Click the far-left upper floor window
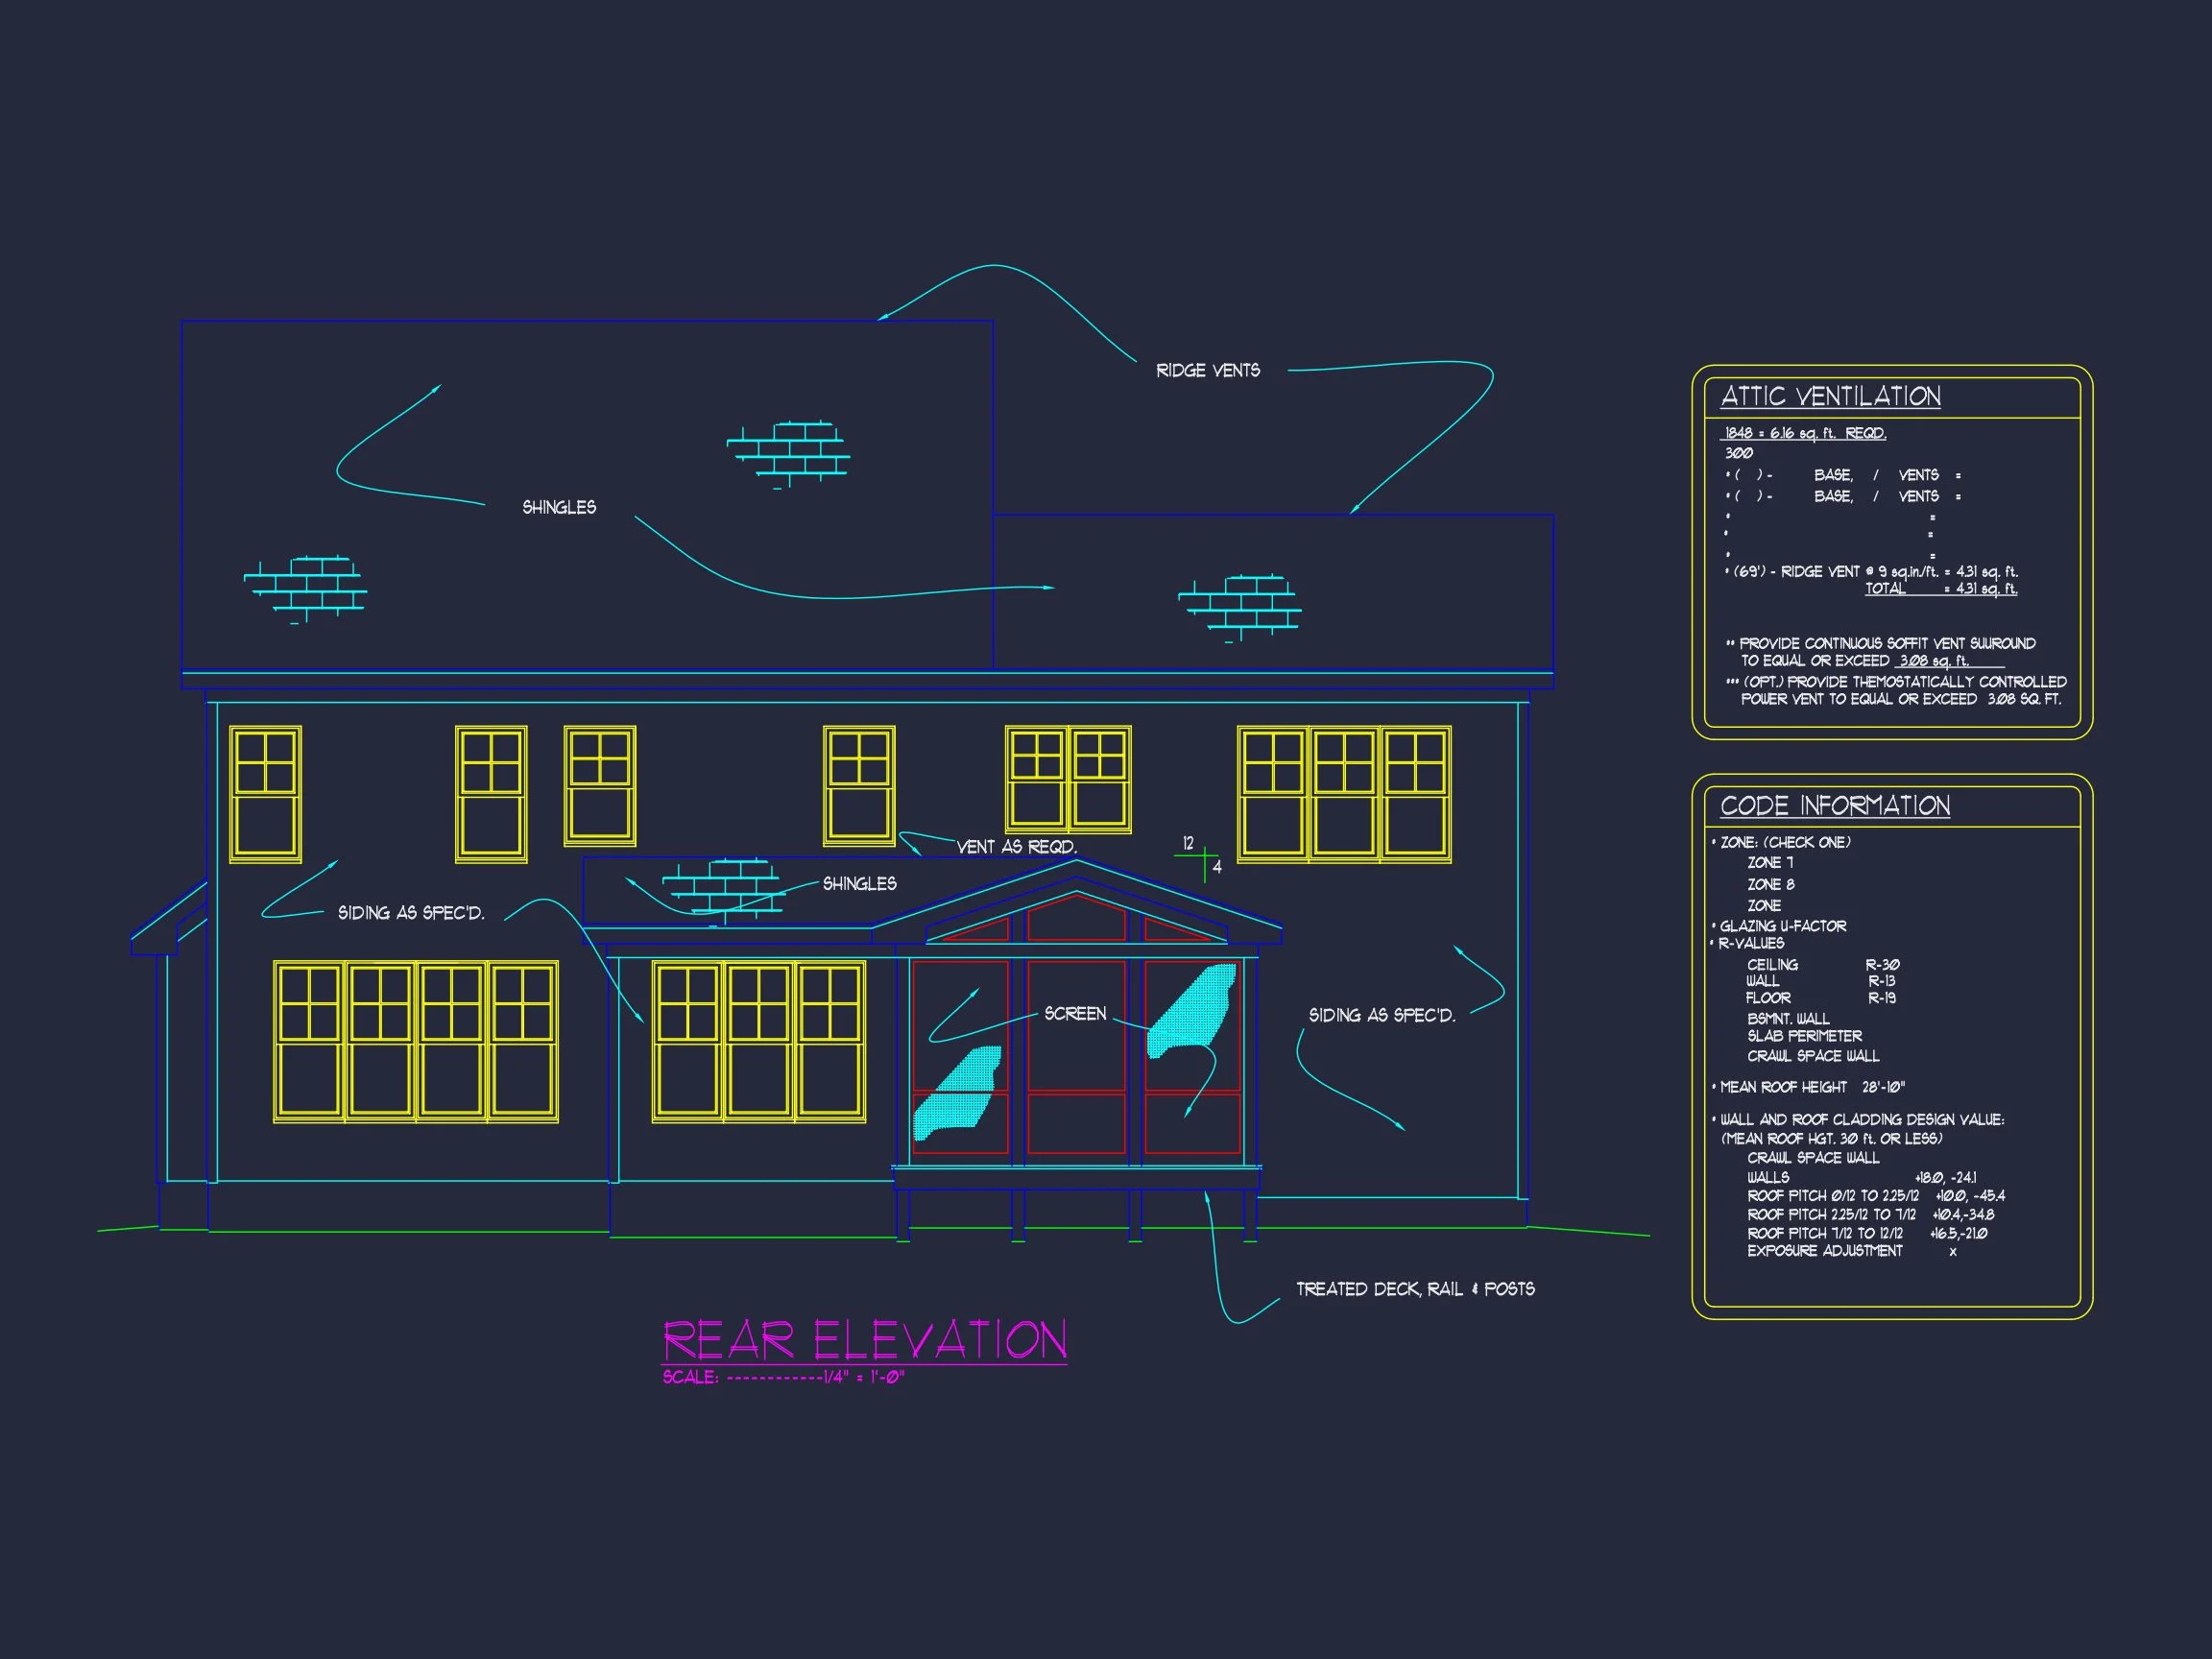This screenshot has height=1659, width=2212. point(266,793)
